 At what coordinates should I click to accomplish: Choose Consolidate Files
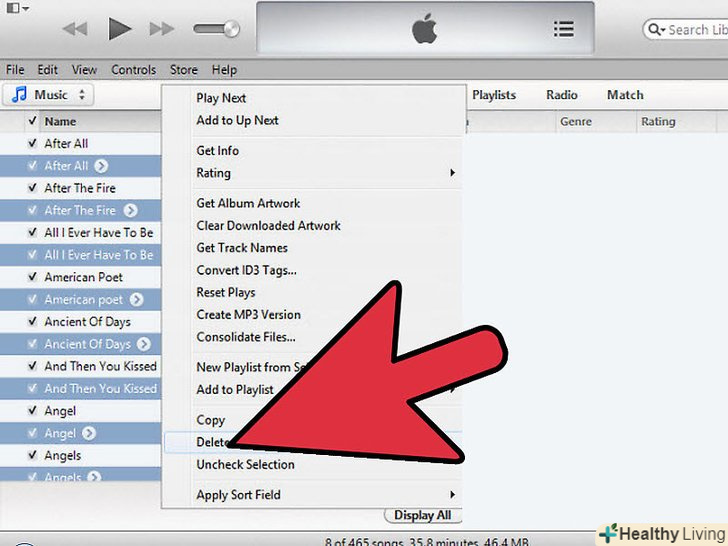246,337
